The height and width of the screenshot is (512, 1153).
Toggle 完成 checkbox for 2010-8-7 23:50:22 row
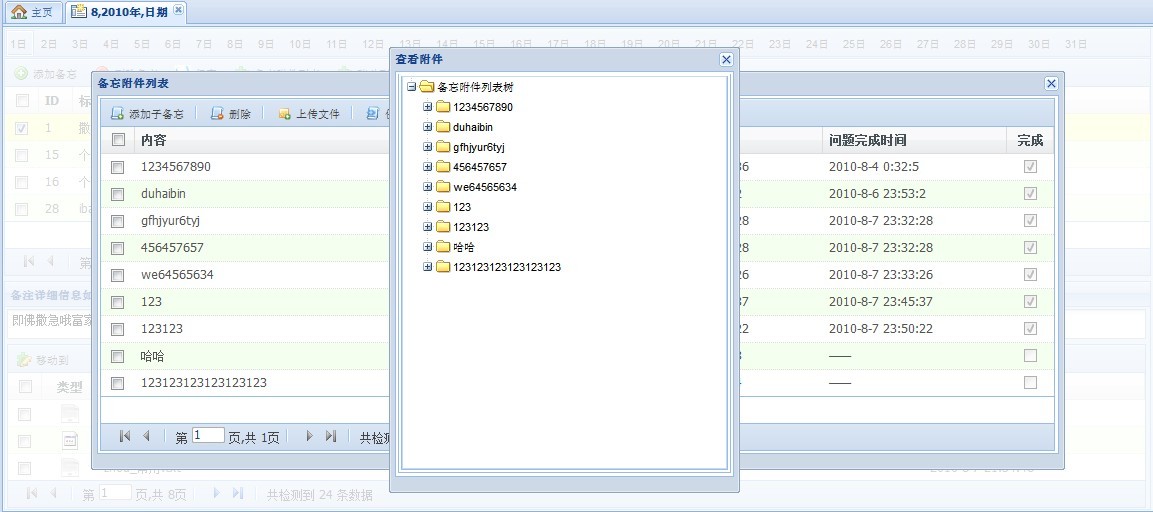1030,329
